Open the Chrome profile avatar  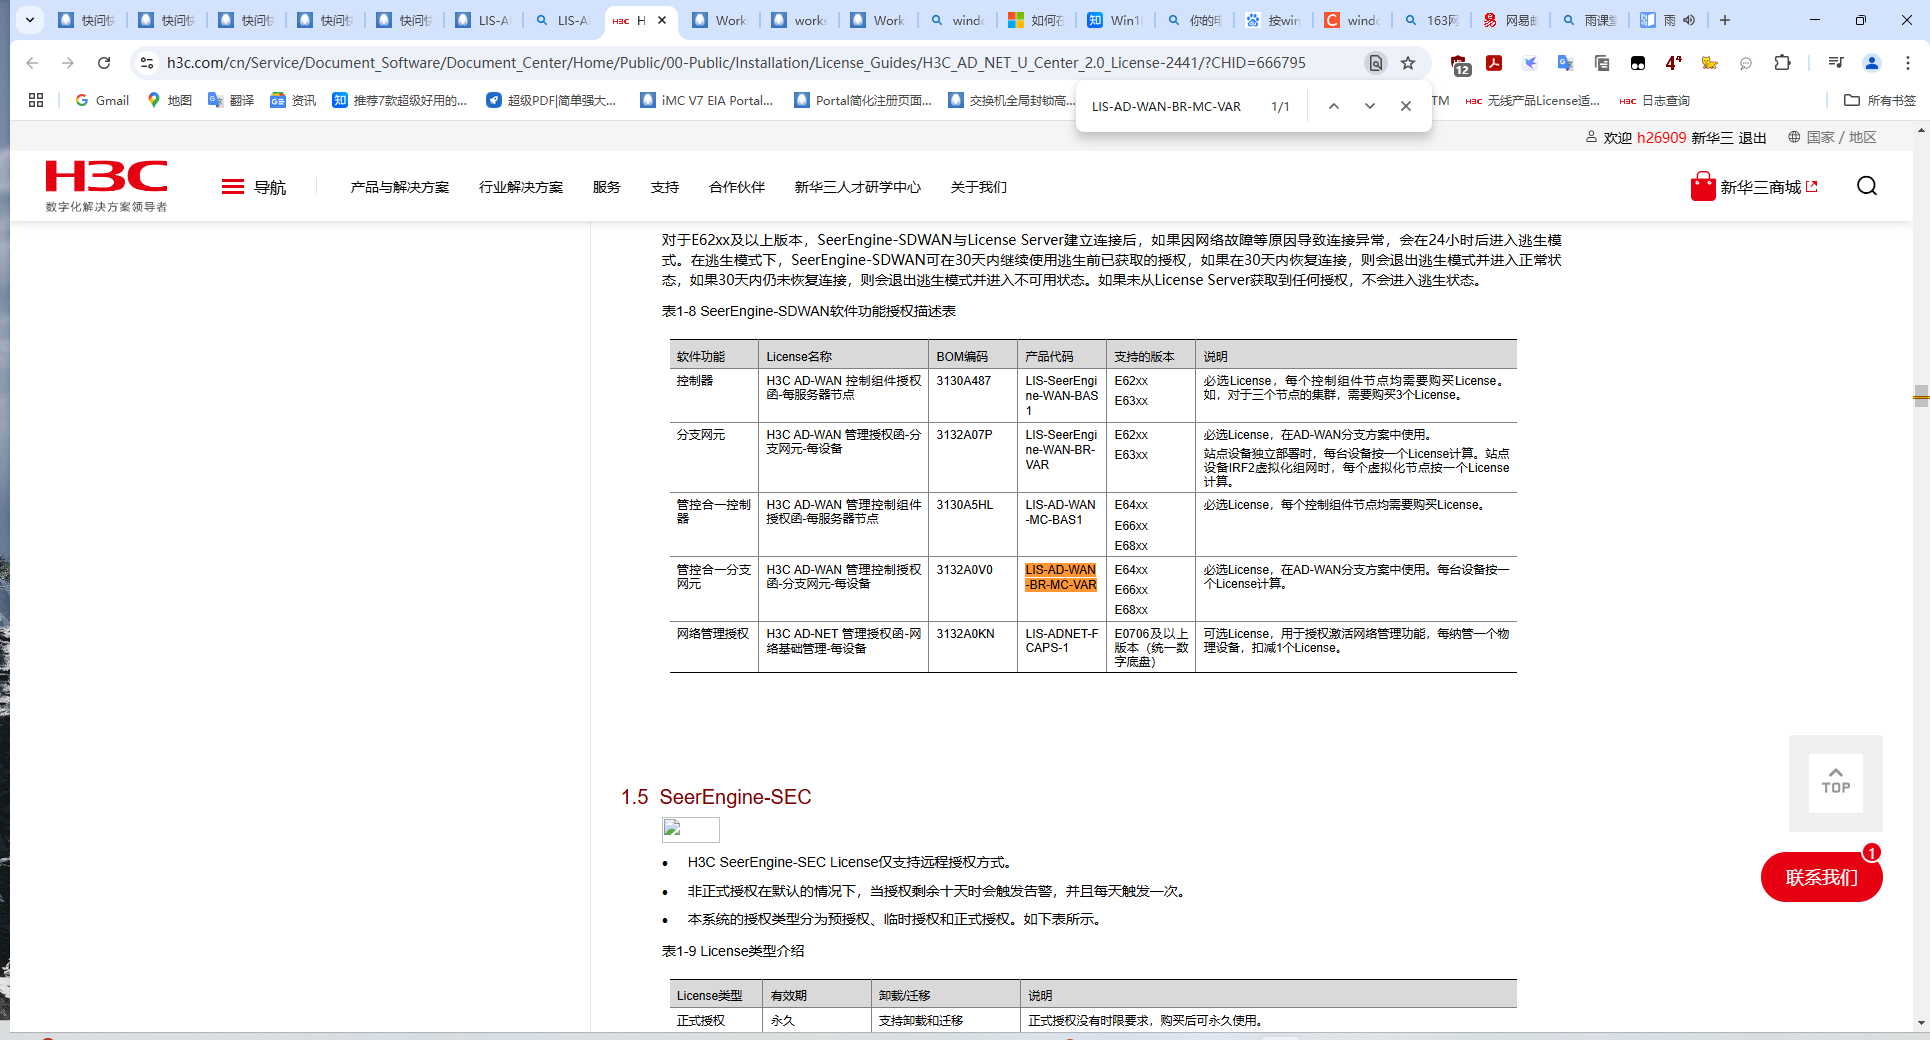[x=1872, y=63]
